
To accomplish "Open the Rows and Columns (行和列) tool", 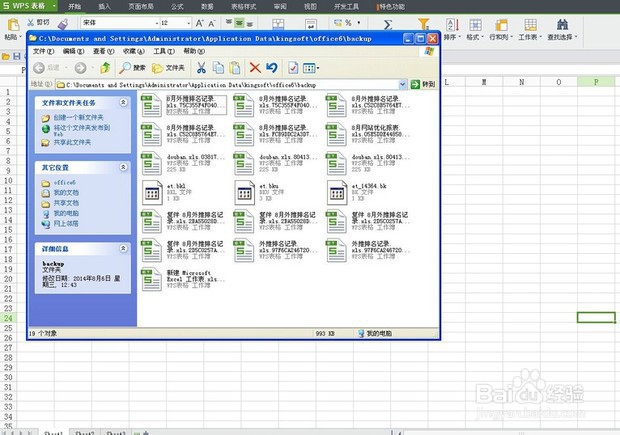I will point(501,29).
